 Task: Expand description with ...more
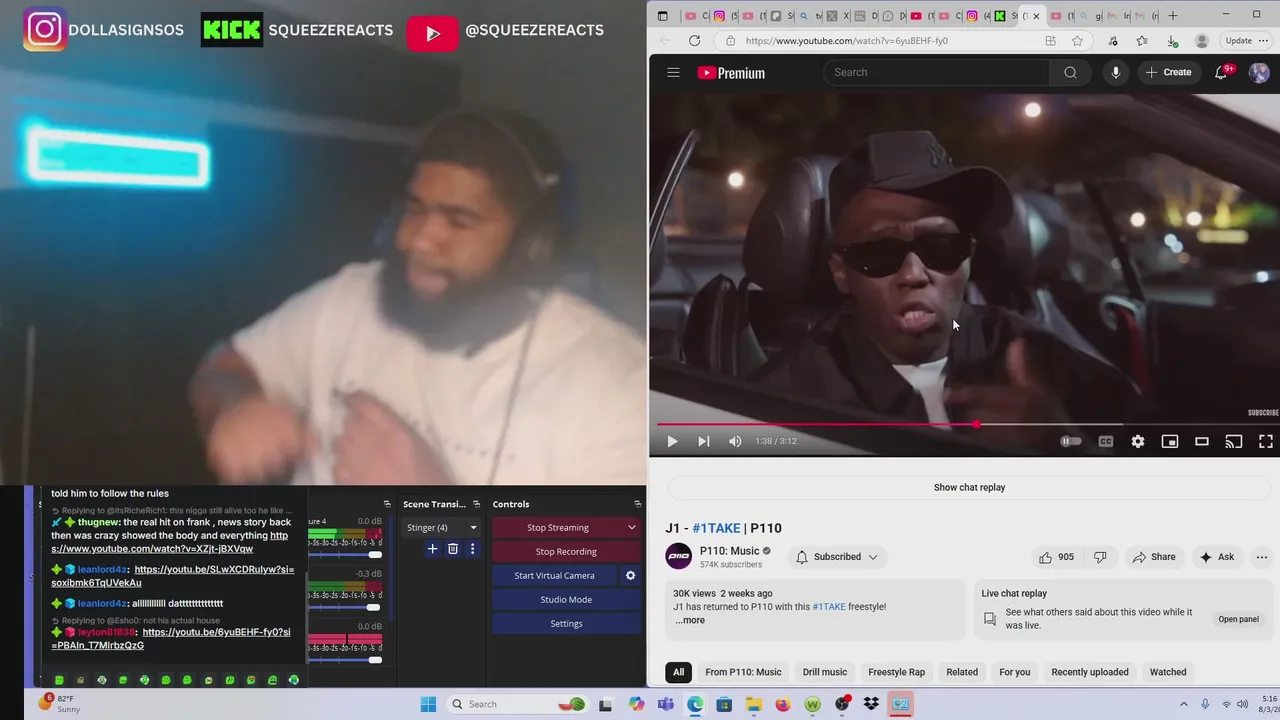(x=690, y=620)
